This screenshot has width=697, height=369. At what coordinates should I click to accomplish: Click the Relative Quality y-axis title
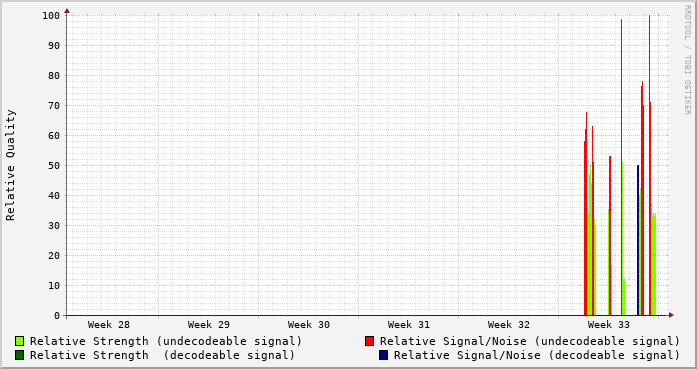pos(10,165)
